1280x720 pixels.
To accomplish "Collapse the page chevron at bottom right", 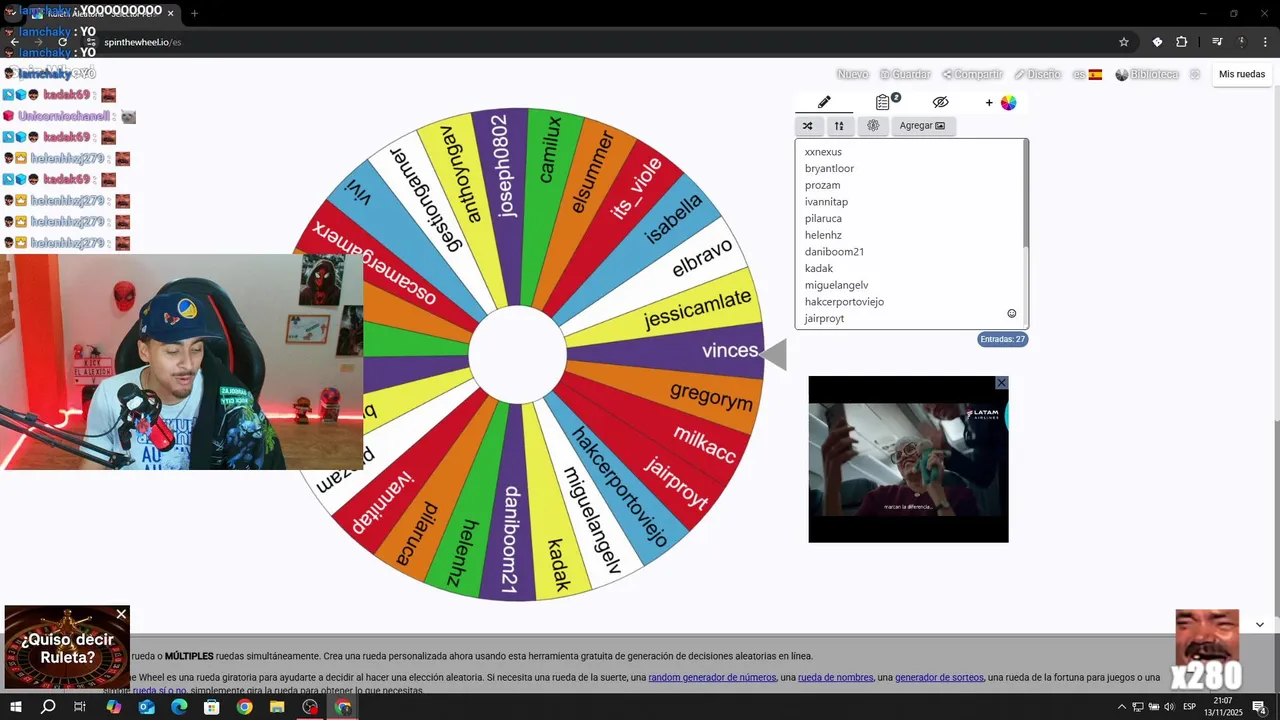I will (x=1259, y=624).
